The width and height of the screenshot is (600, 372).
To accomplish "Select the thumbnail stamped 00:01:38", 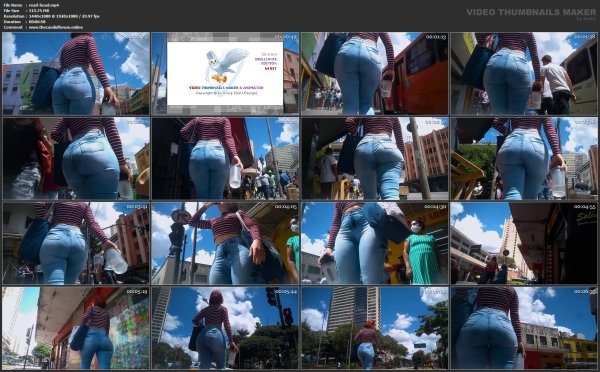I will [x=524, y=73].
